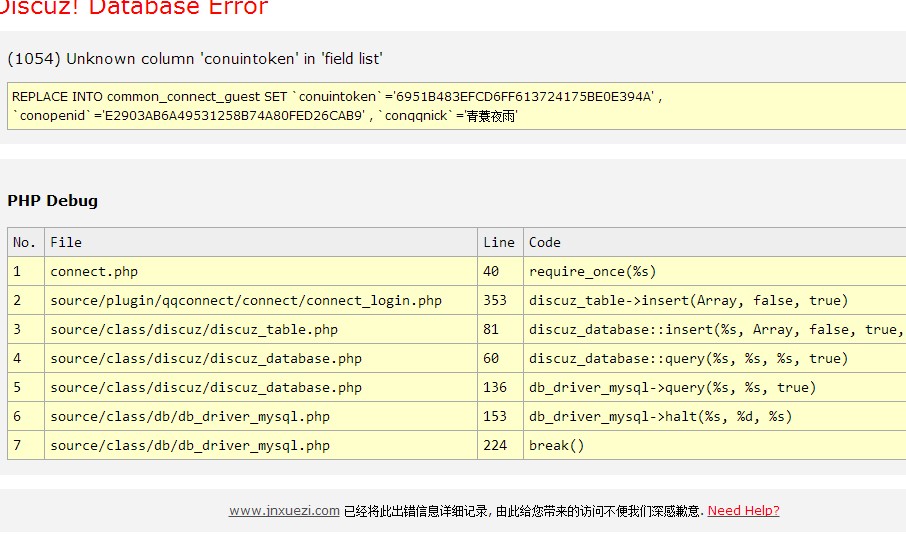The width and height of the screenshot is (906, 545).
Task: Open the www.jnxuezi.com link
Action: [x=284, y=511]
